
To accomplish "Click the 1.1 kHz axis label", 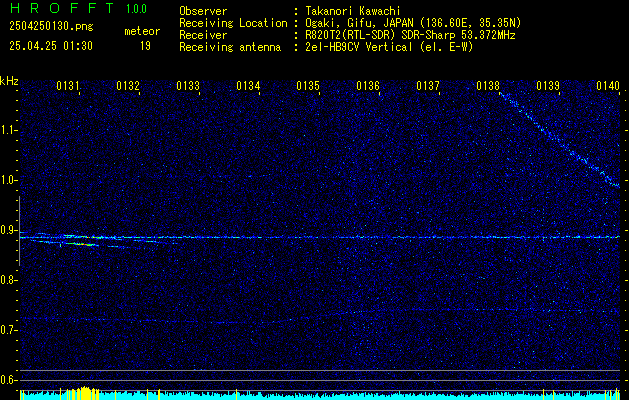I will 8,130.
